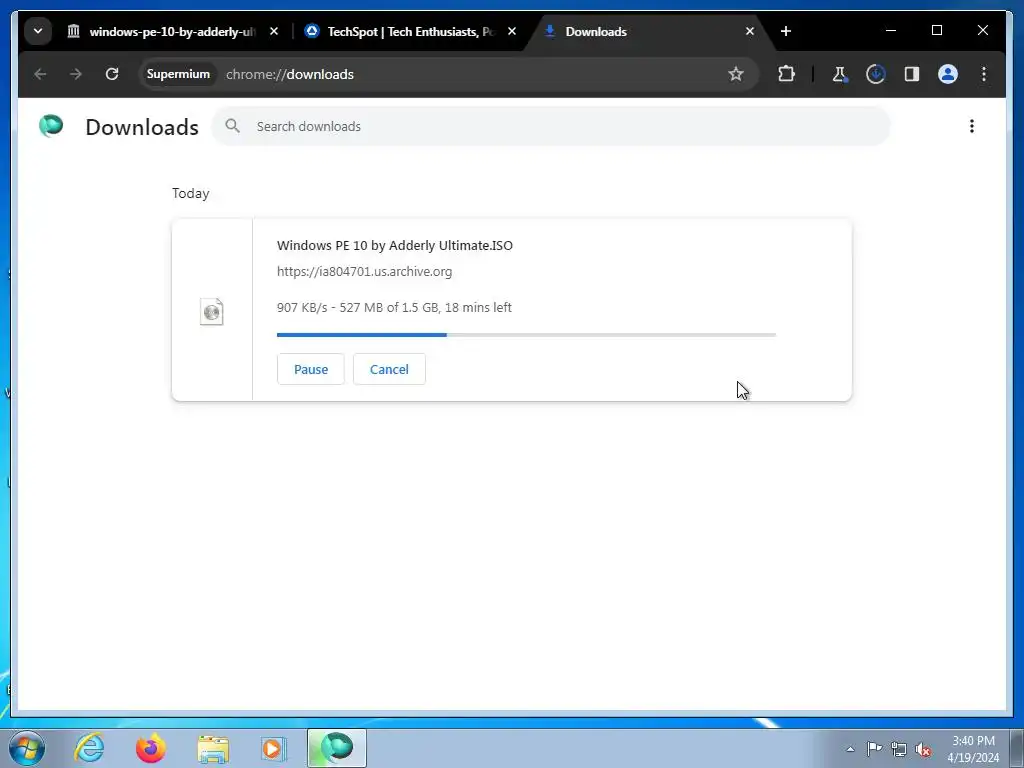
Task: Open the Downloads page more actions menu
Action: [x=972, y=126]
